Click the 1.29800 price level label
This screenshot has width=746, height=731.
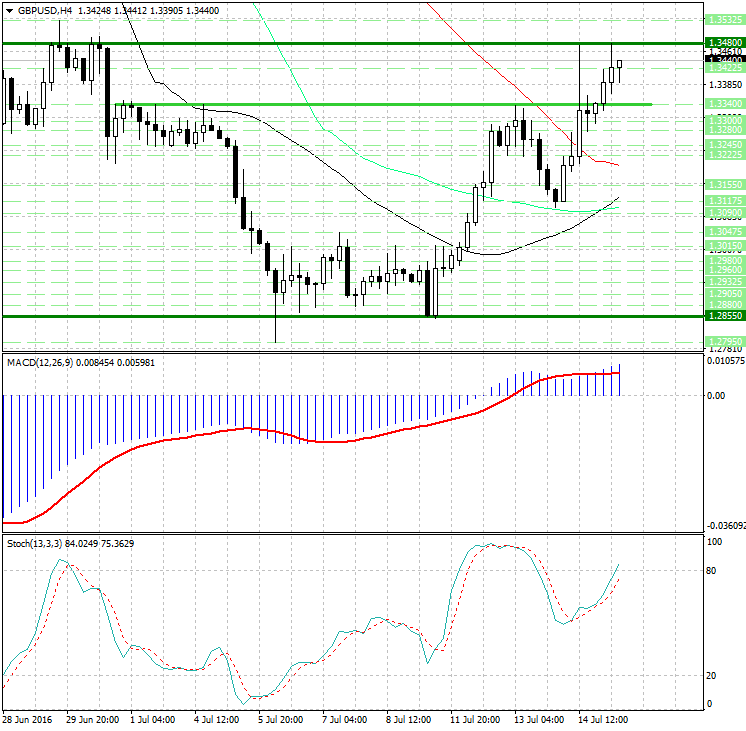click(x=725, y=261)
